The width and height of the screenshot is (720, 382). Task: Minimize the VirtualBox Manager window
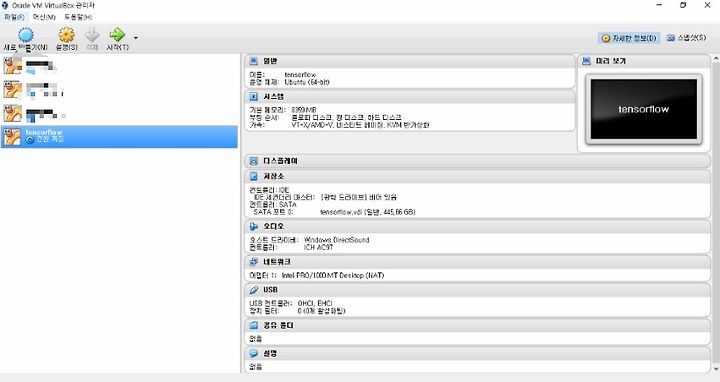[659, 5]
